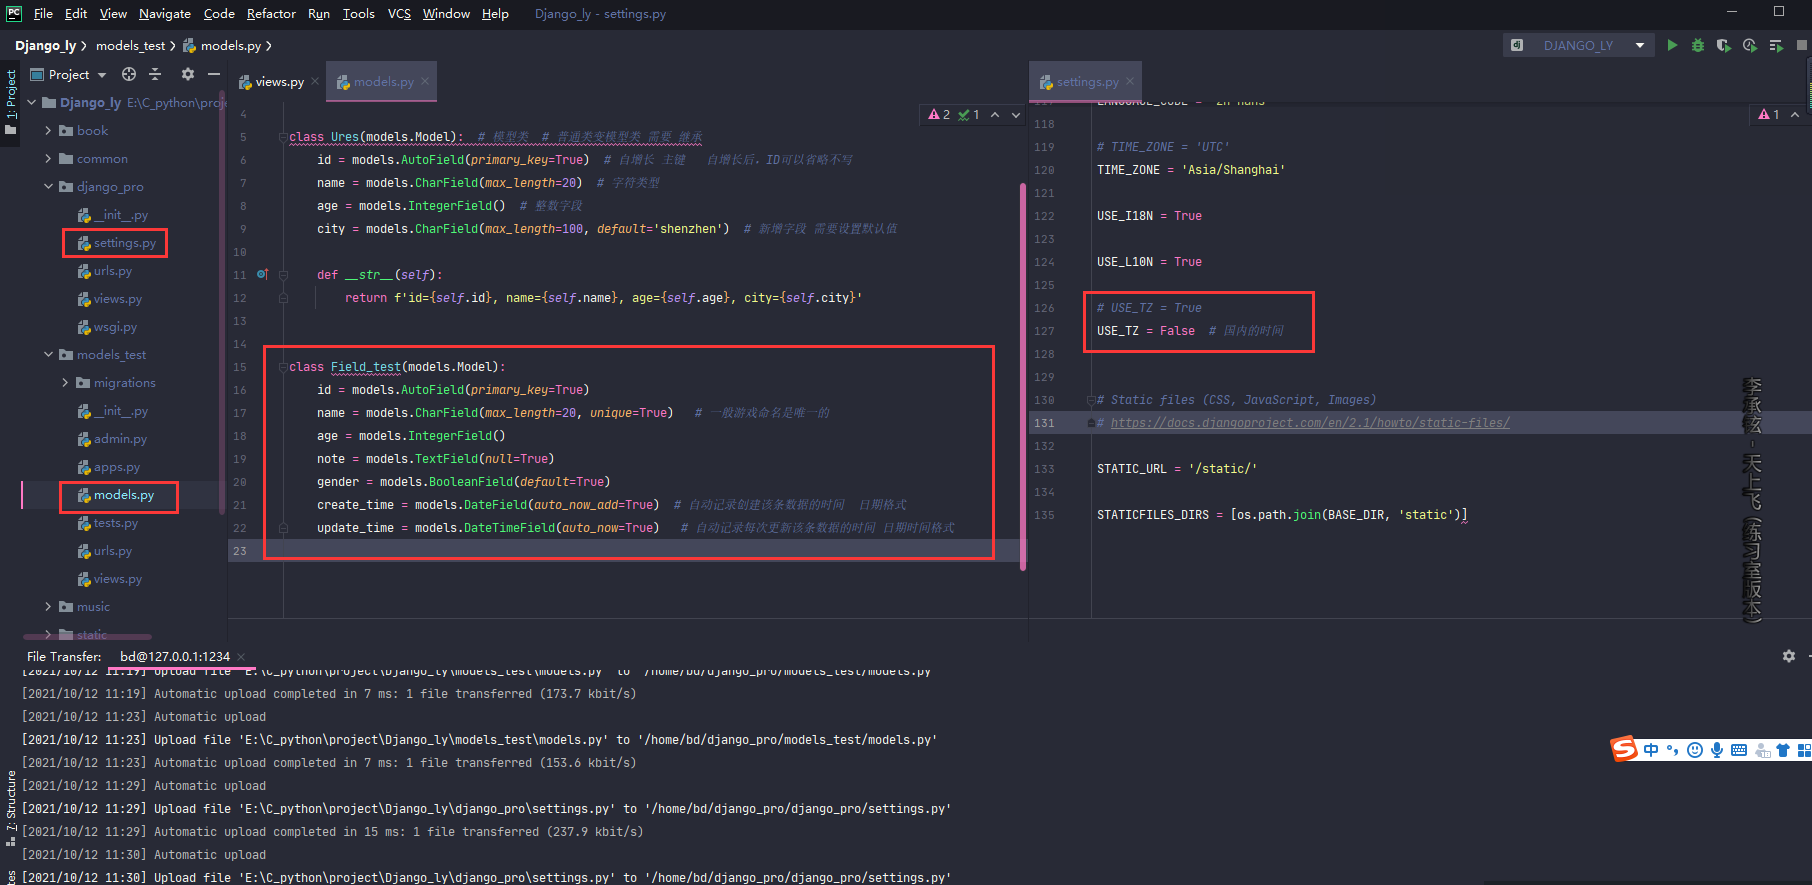This screenshot has height=885, width=1812.
Task: Open the Tools menu
Action: (x=358, y=13)
